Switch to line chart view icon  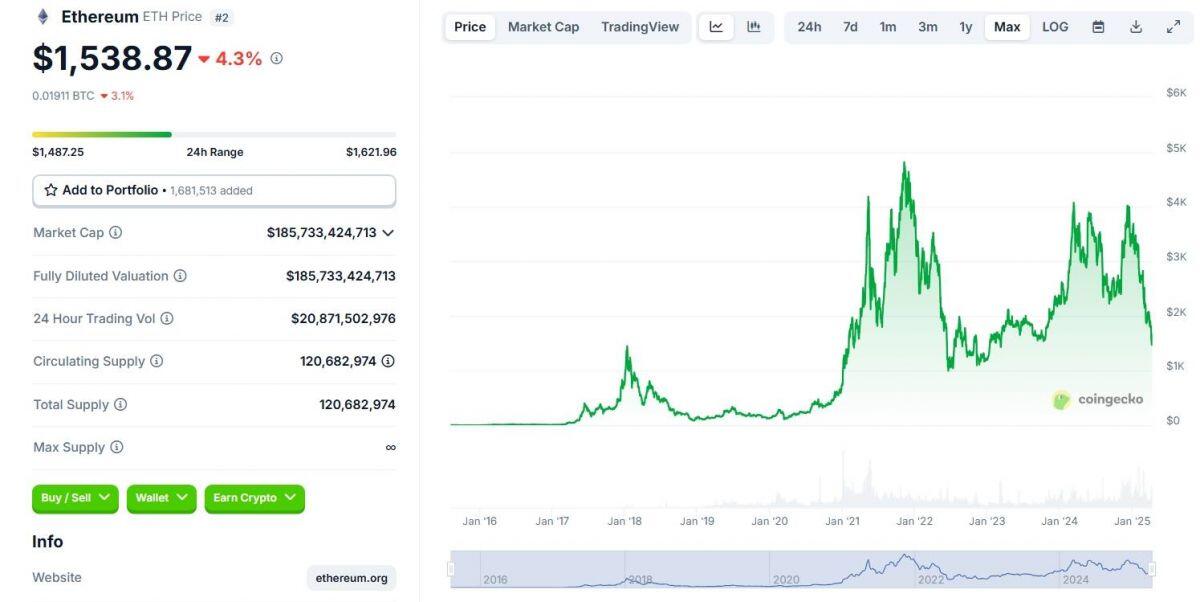(x=716, y=27)
